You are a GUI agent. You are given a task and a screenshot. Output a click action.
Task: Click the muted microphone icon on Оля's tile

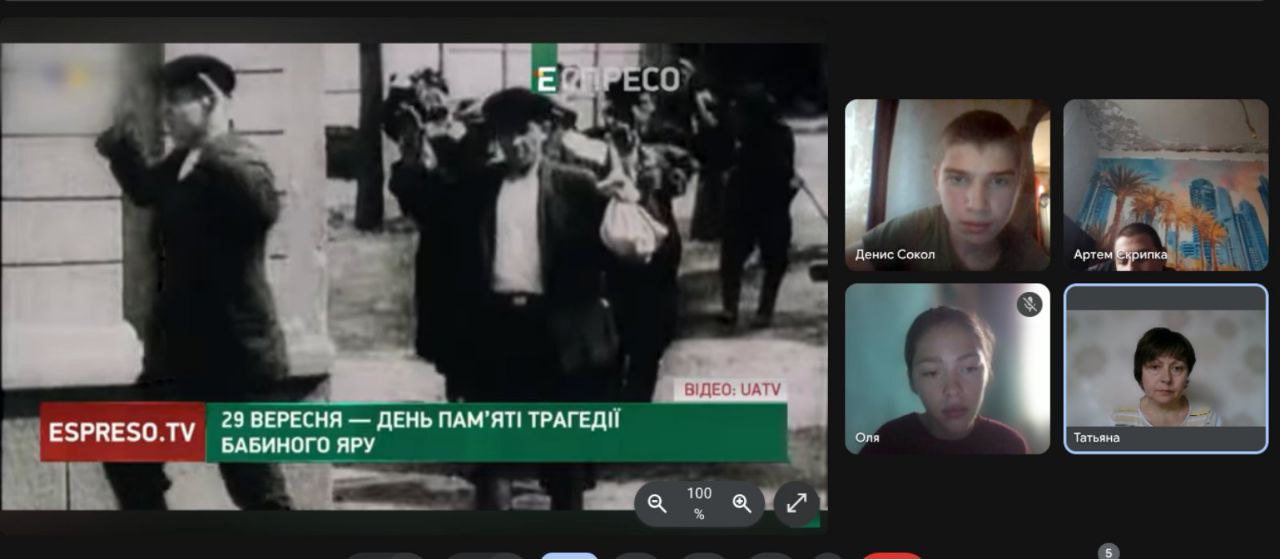click(x=1029, y=304)
